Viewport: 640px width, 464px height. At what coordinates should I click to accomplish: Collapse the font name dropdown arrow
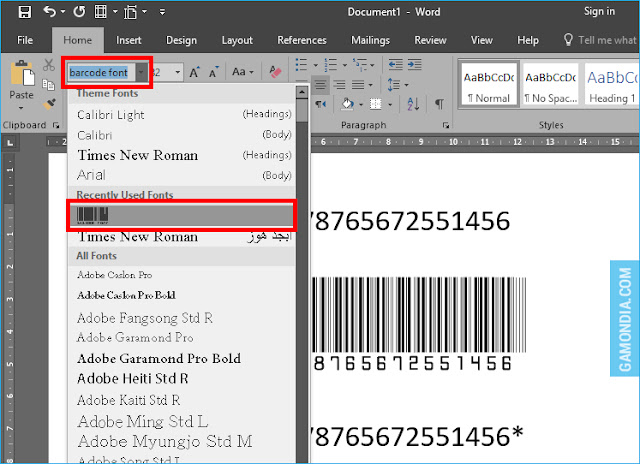point(141,73)
